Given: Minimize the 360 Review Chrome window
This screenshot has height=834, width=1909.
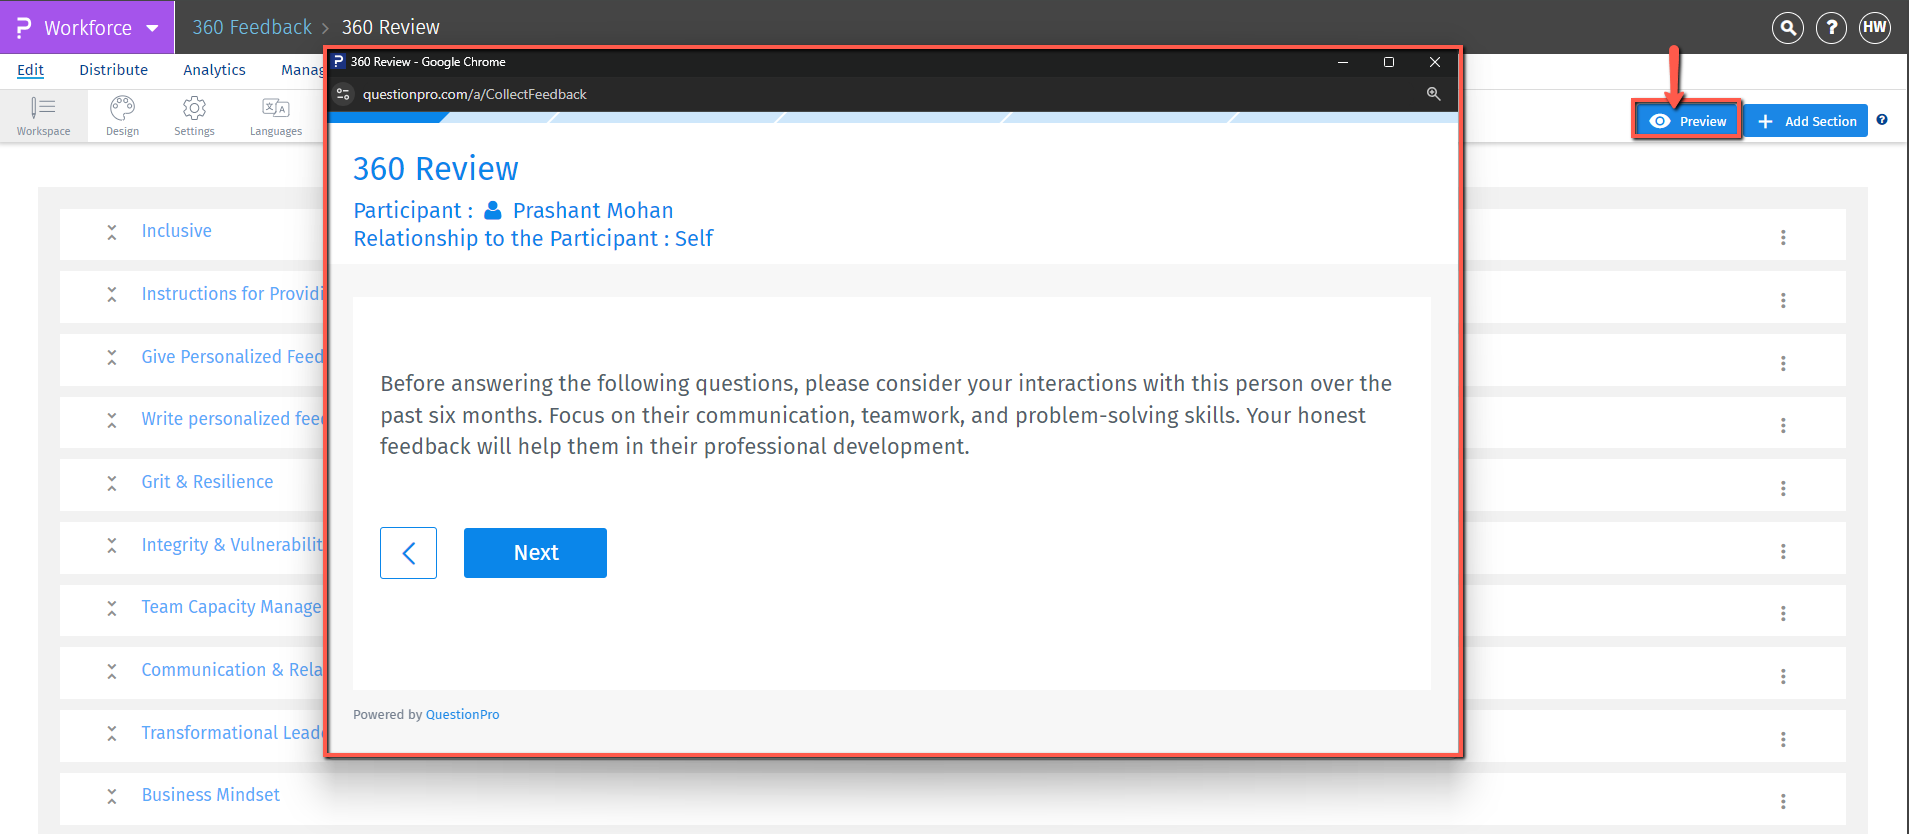Looking at the screenshot, I should [x=1343, y=62].
